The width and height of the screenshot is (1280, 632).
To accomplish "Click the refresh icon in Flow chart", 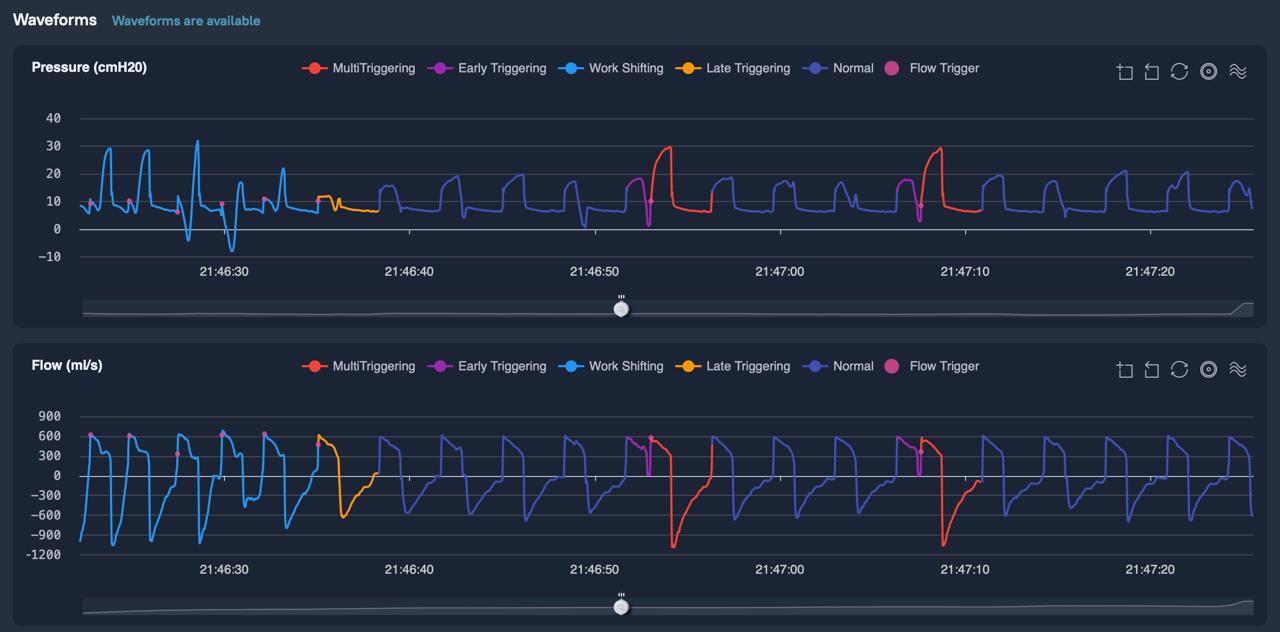I will (1180, 370).
